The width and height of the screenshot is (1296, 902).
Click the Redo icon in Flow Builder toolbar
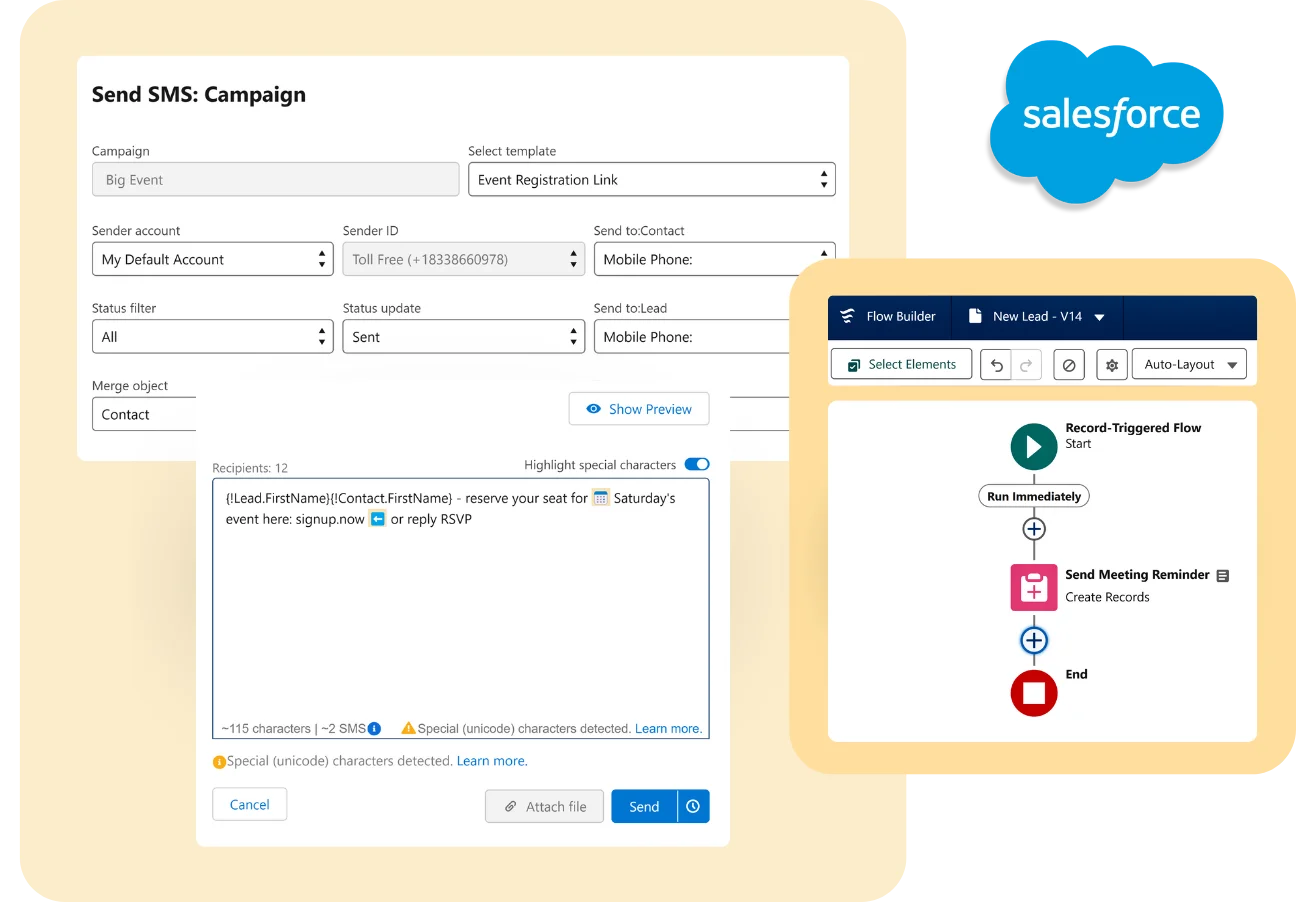(1024, 364)
